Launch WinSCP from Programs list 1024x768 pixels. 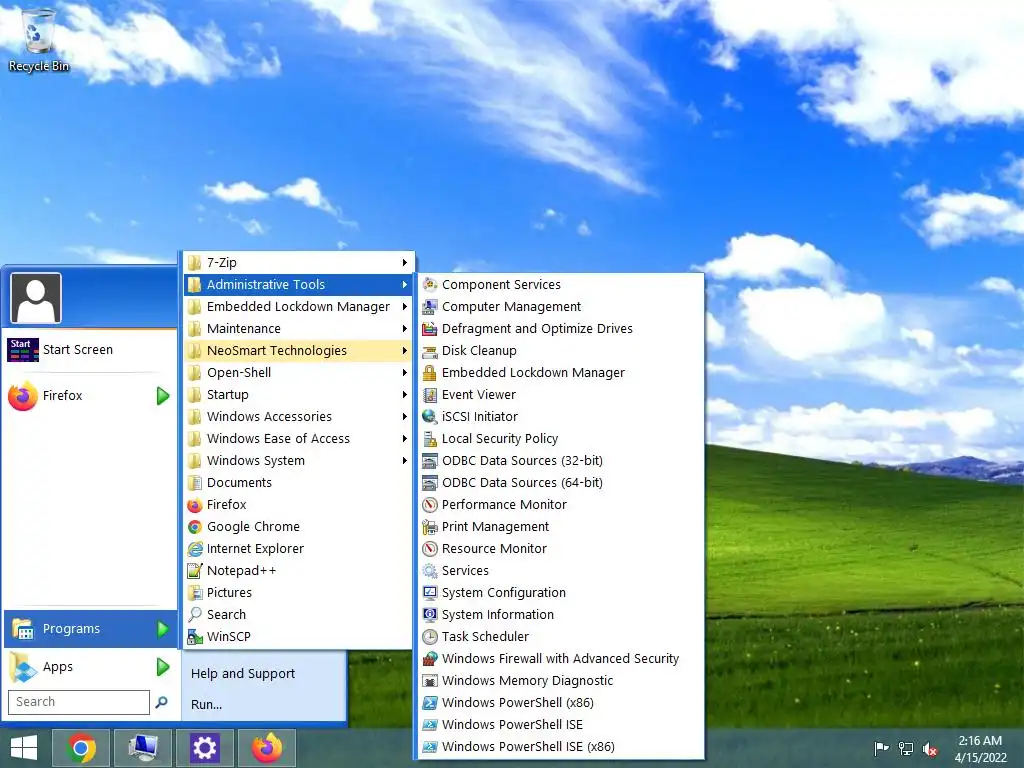[298, 636]
